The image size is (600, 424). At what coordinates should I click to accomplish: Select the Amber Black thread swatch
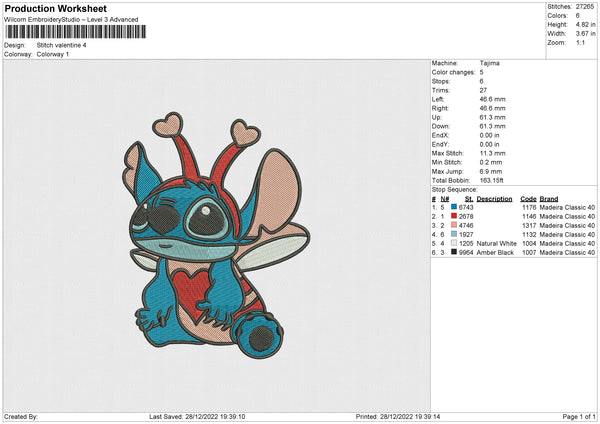tap(453, 252)
